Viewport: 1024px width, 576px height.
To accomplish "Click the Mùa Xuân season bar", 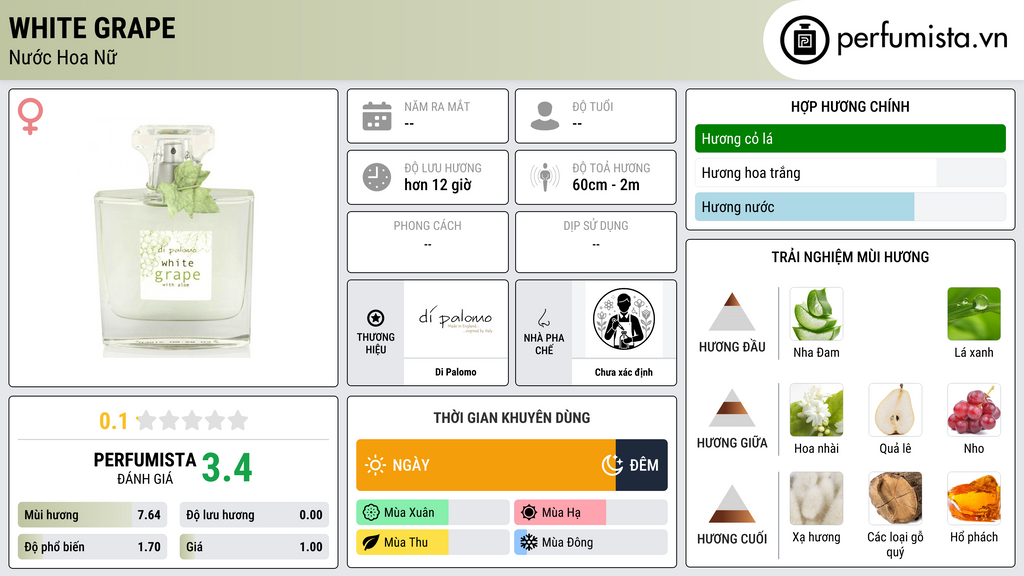I will click(433, 513).
